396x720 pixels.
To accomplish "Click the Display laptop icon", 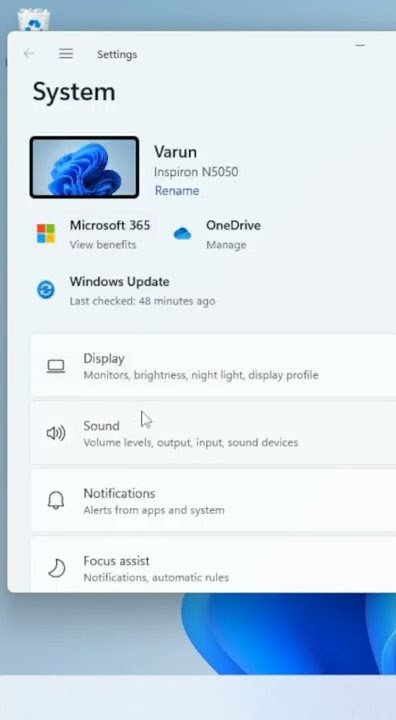I will (56, 366).
